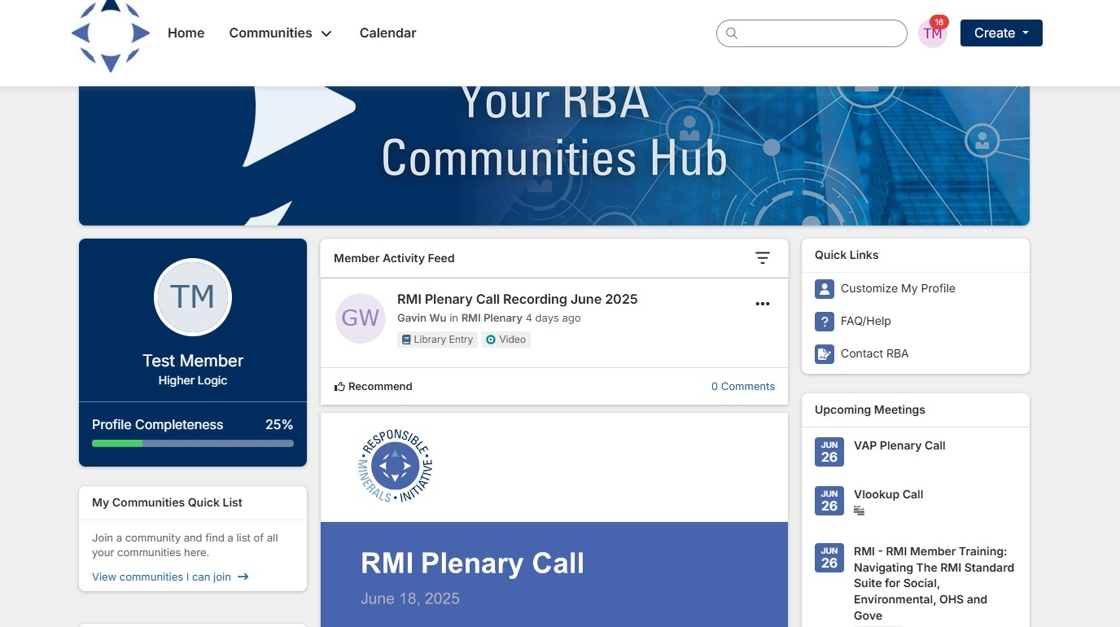Open the TM user avatar menu
Viewport: 1120px width, 627px height.
click(931, 34)
